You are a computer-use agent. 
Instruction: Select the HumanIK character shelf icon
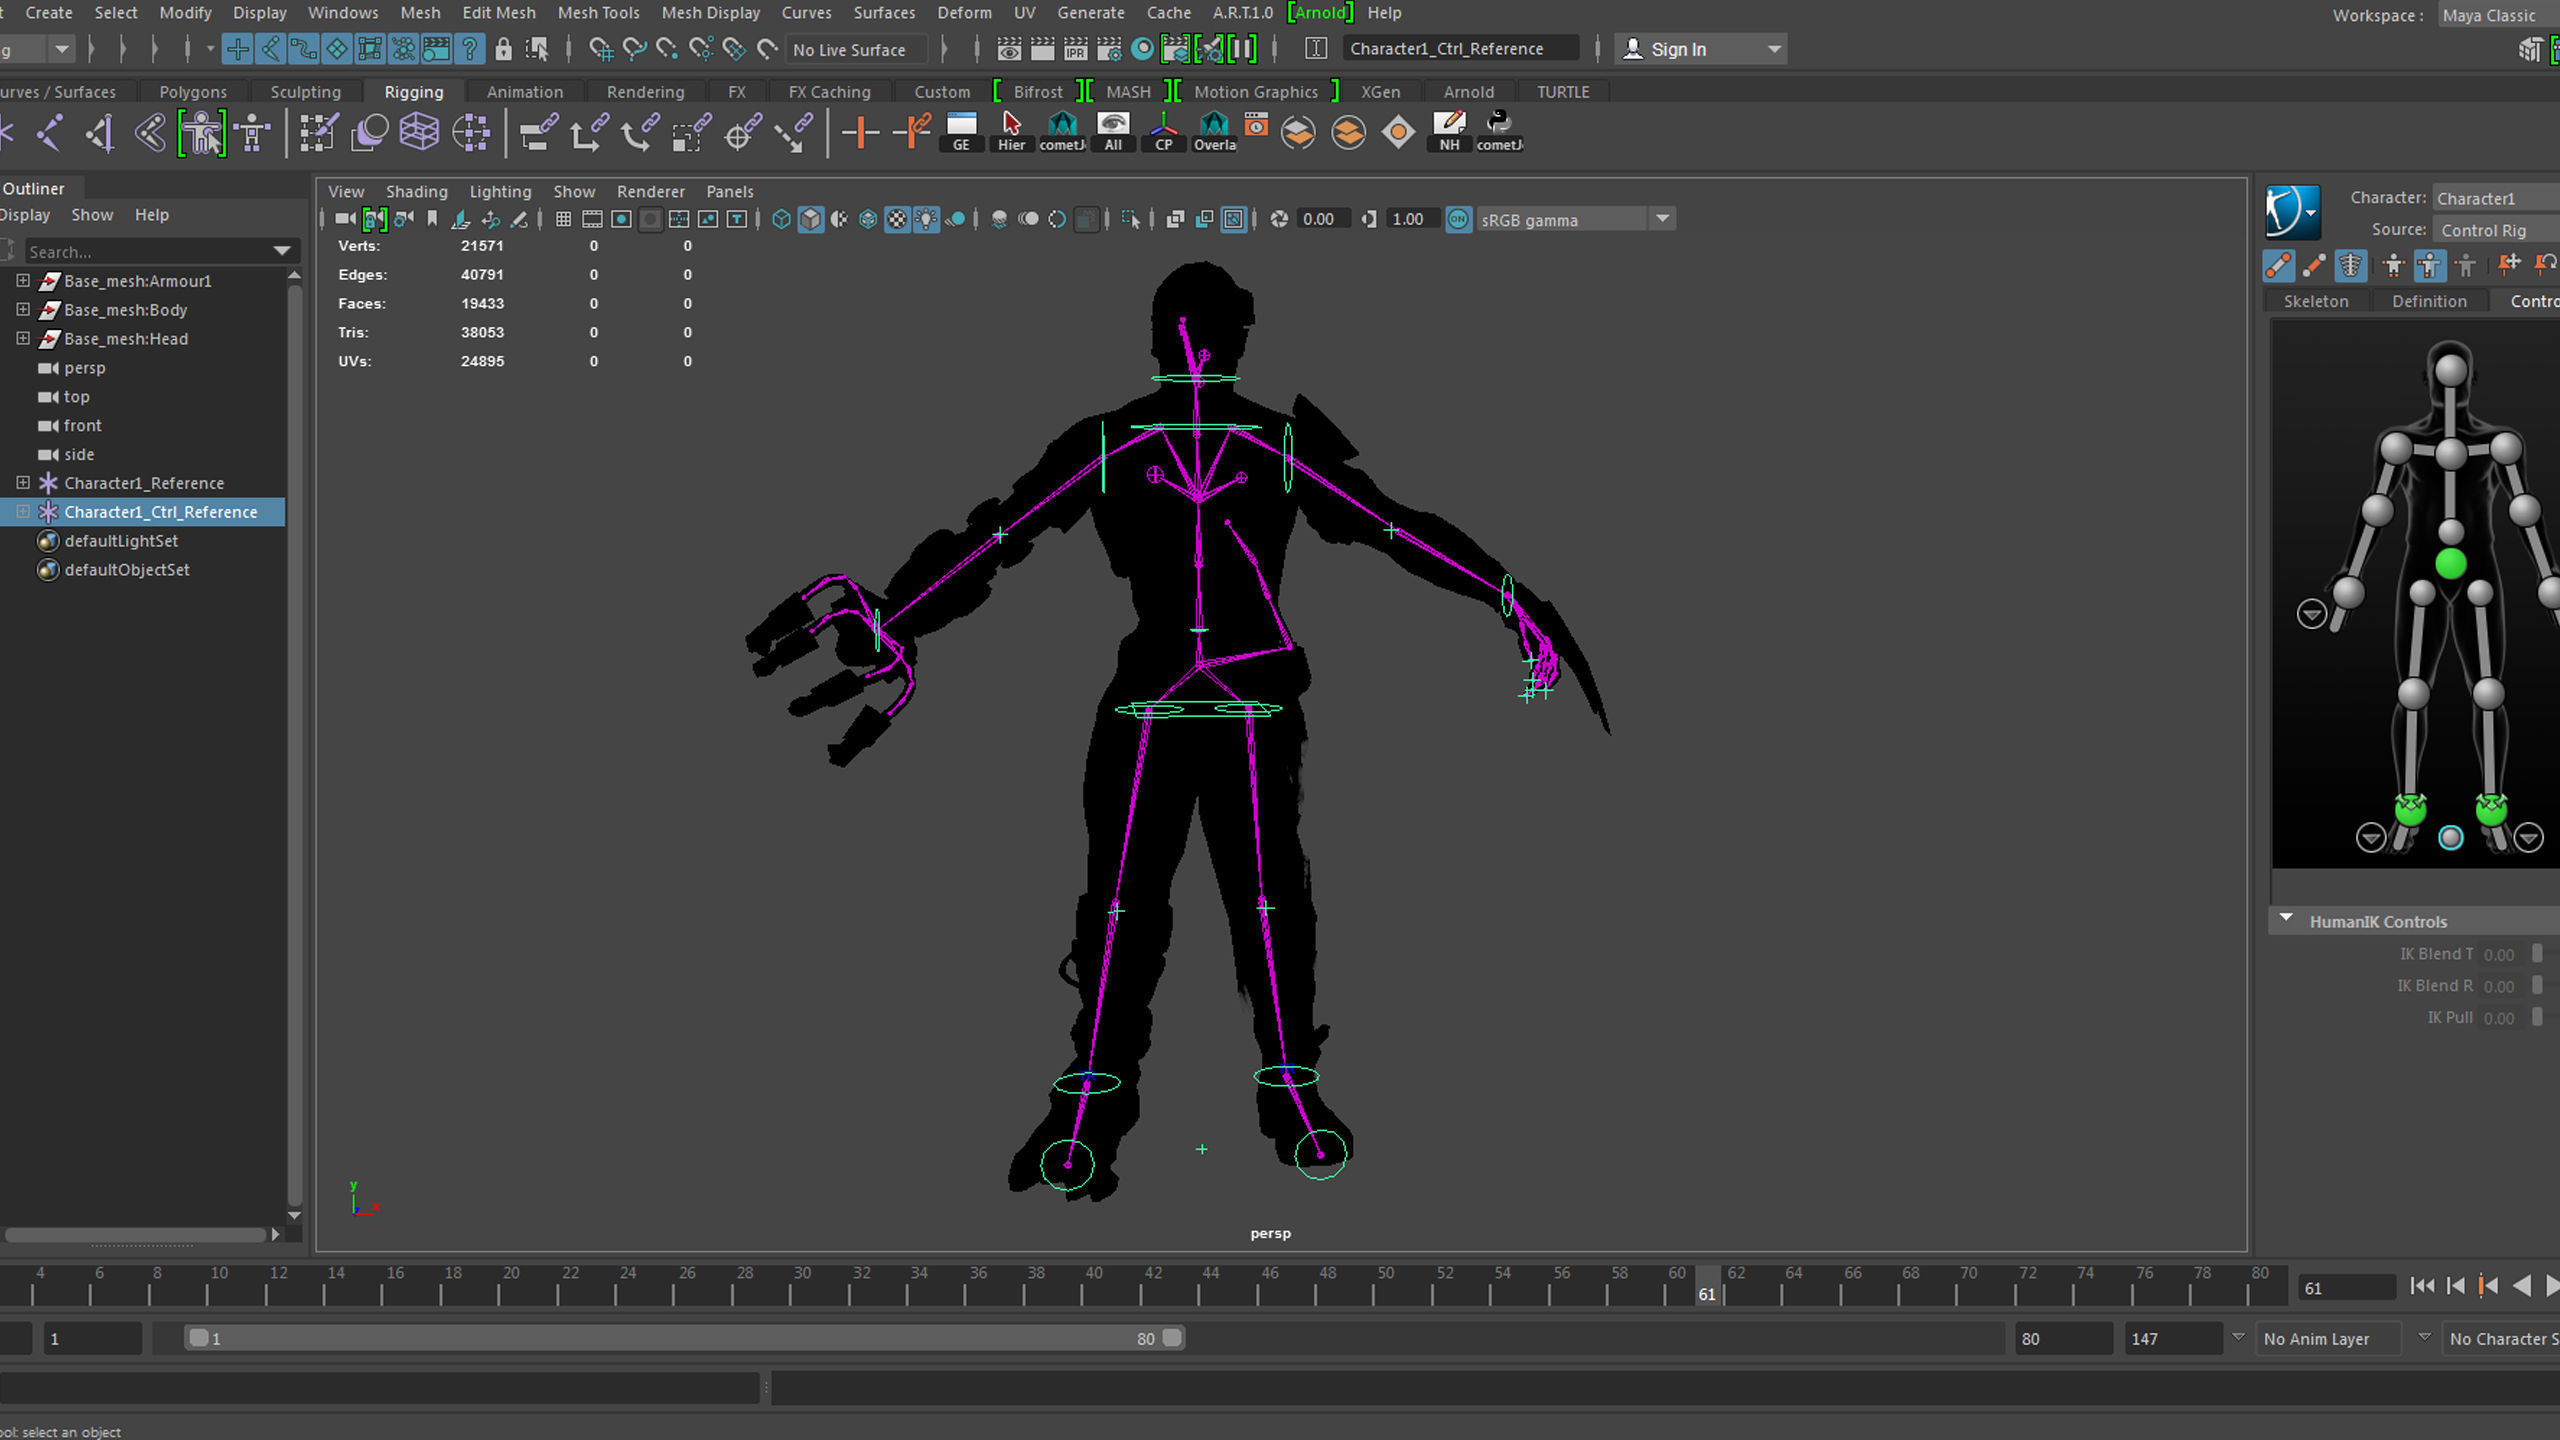pyautogui.click(x=202, y=133)
